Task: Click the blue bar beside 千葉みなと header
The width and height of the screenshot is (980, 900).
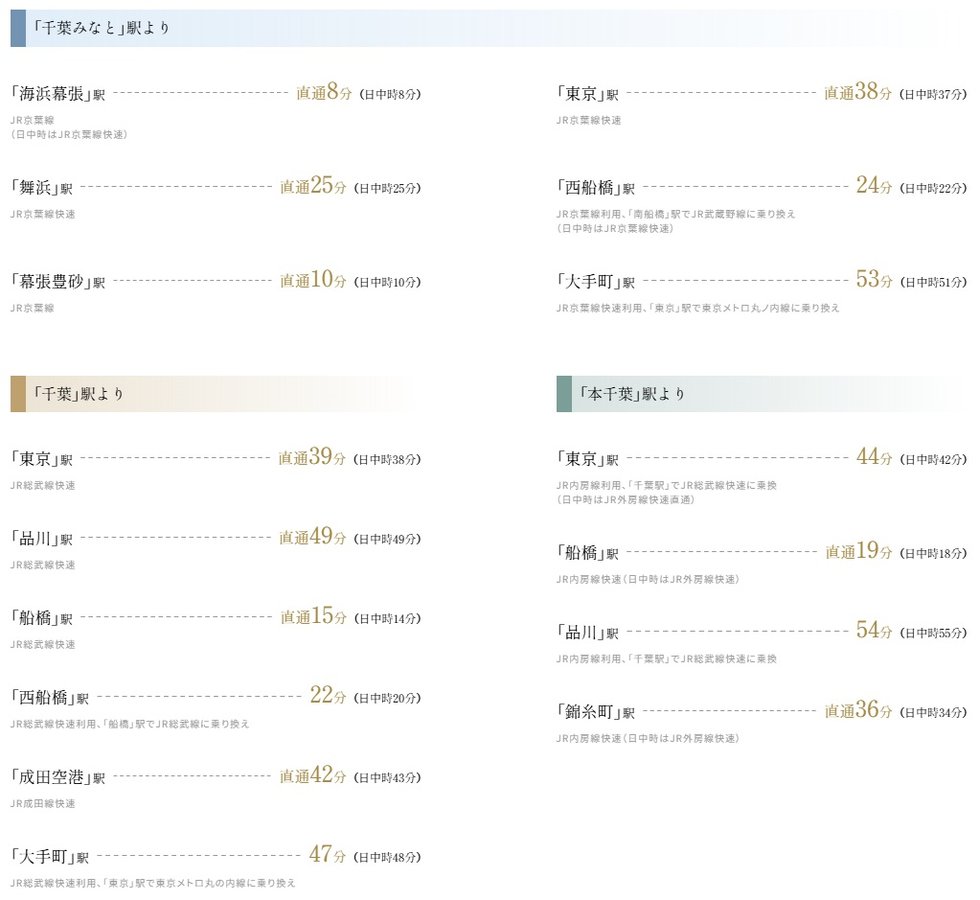Action: [18, 28]
